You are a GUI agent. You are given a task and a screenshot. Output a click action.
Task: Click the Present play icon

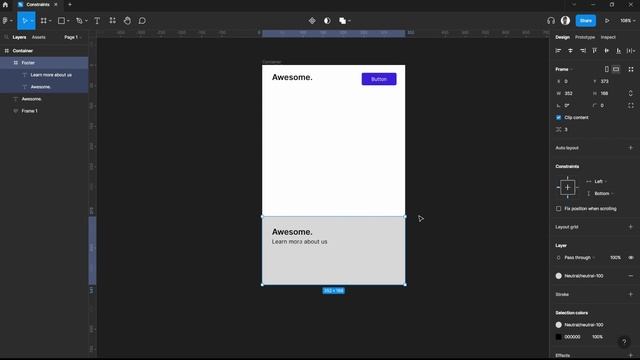tap(607, 20)
